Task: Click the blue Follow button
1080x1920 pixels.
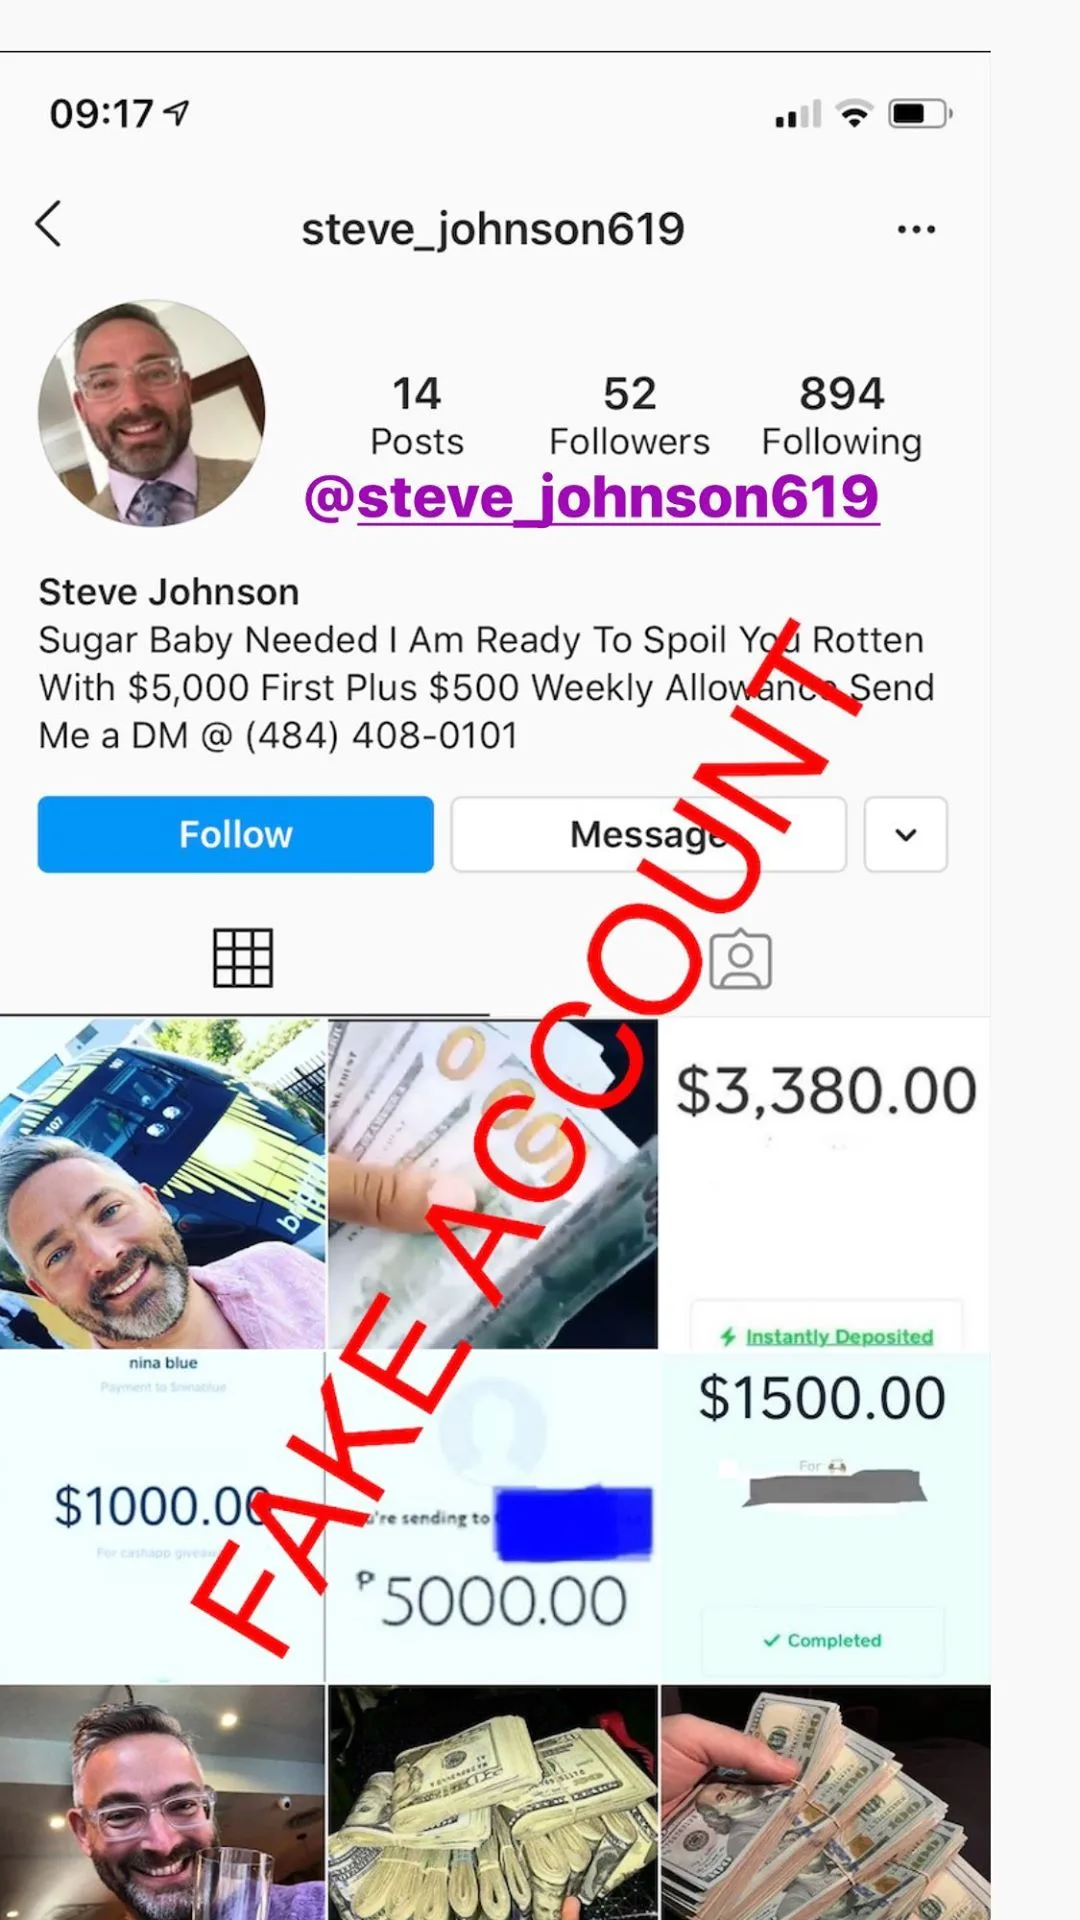Action: 236,834
